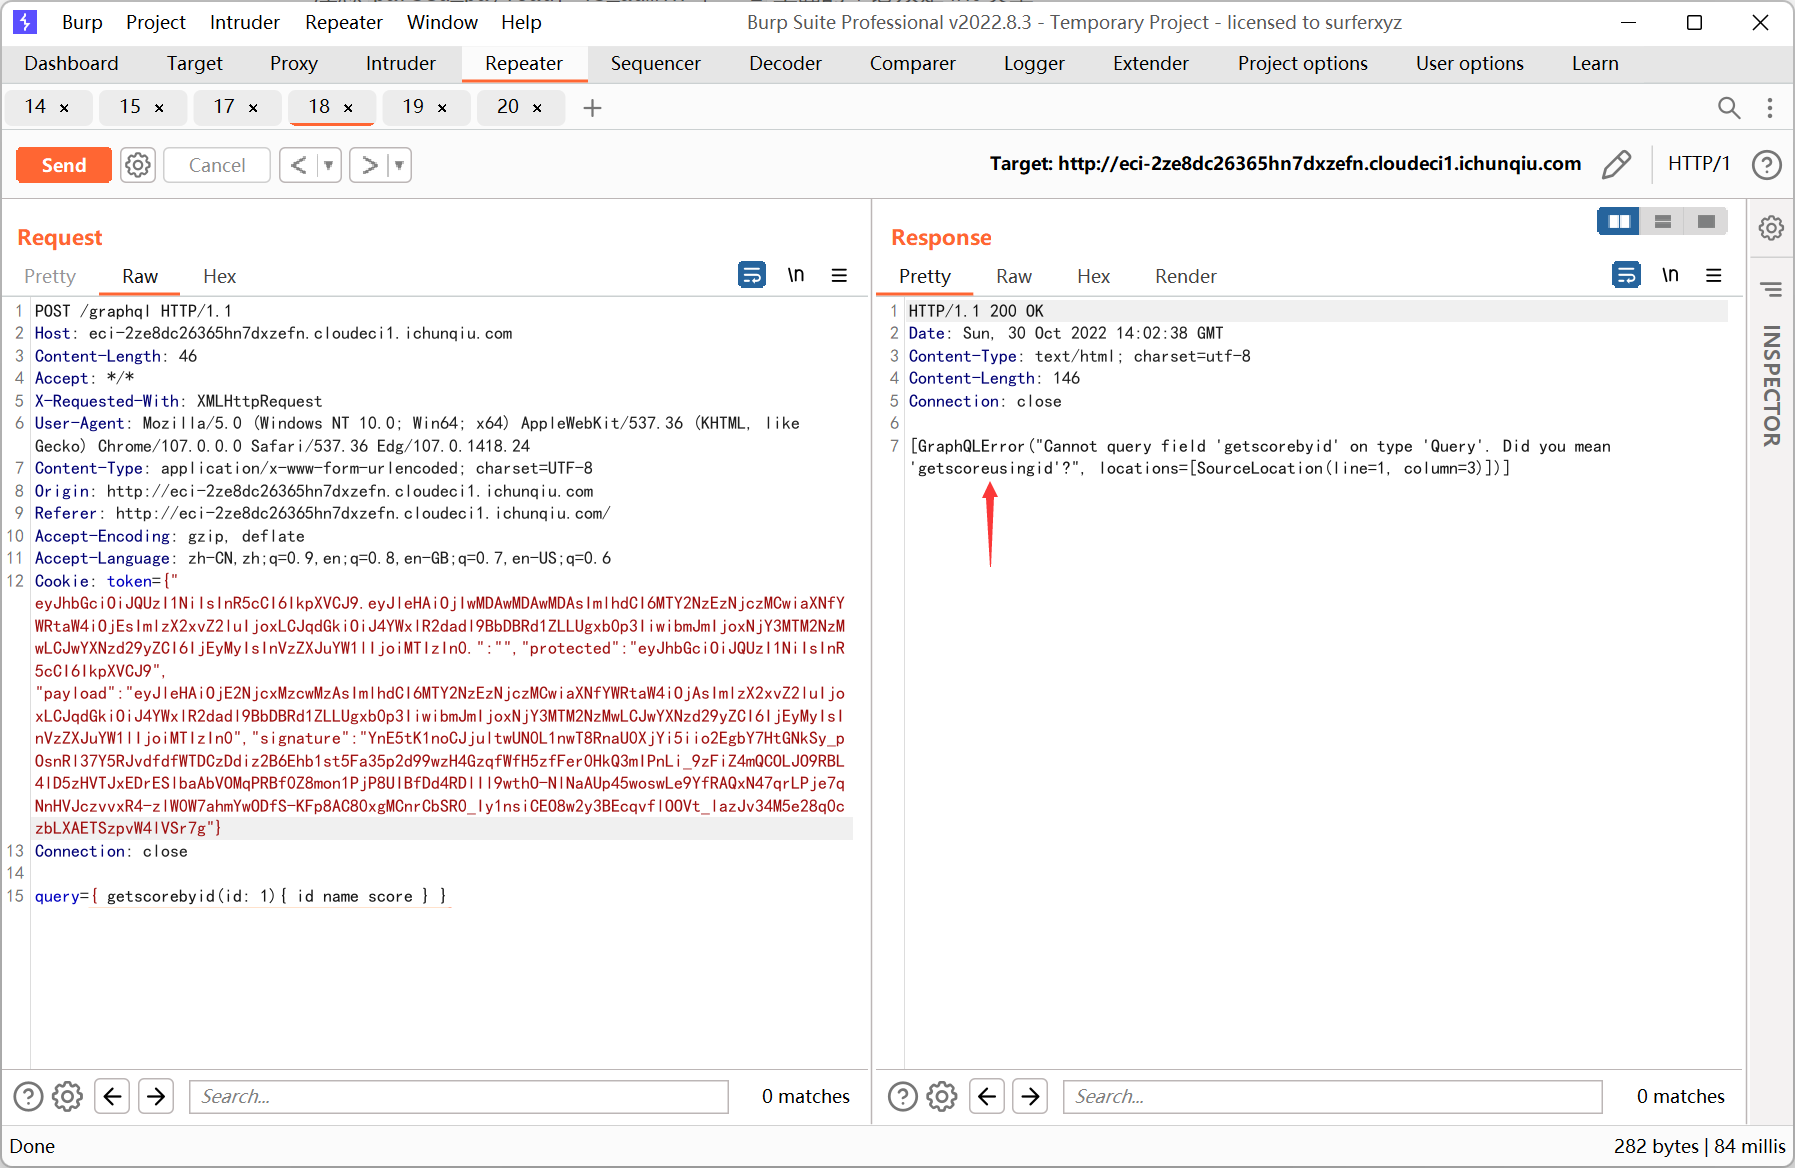Switch response view to Raw
Screen dimensions: 1795x1168
(x=1014, y=276)
